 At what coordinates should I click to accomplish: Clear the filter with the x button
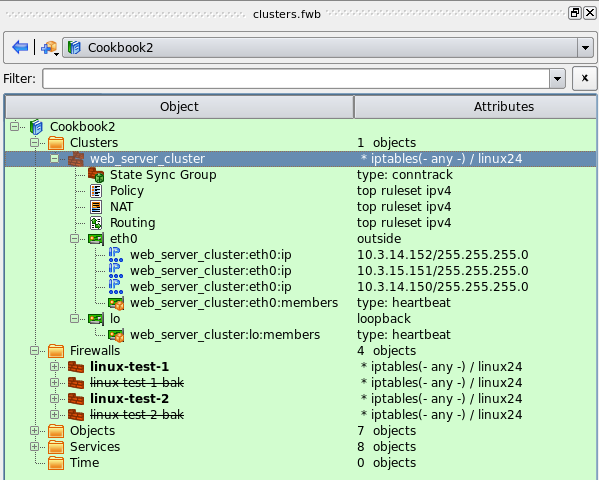tap(584, 78)
